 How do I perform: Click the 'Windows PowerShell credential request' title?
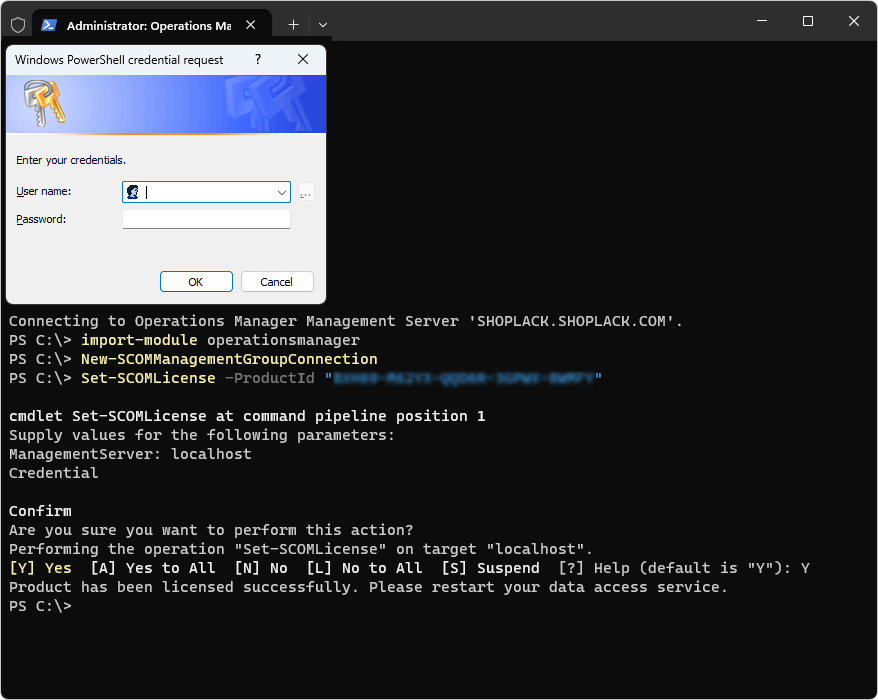click(x=119, y=60)
